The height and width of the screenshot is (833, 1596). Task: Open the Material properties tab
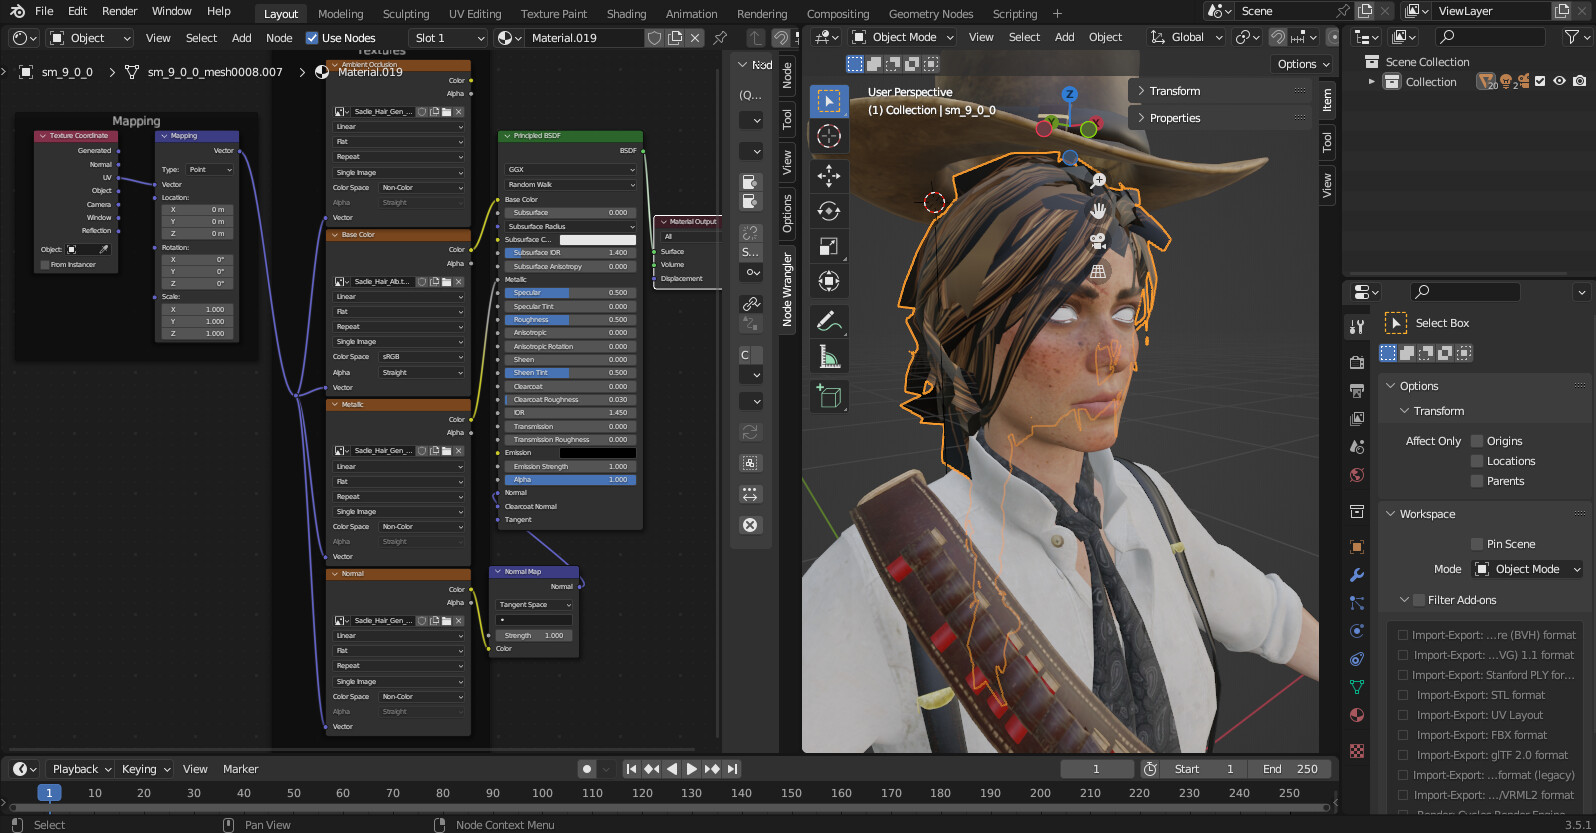[1357, 715]
